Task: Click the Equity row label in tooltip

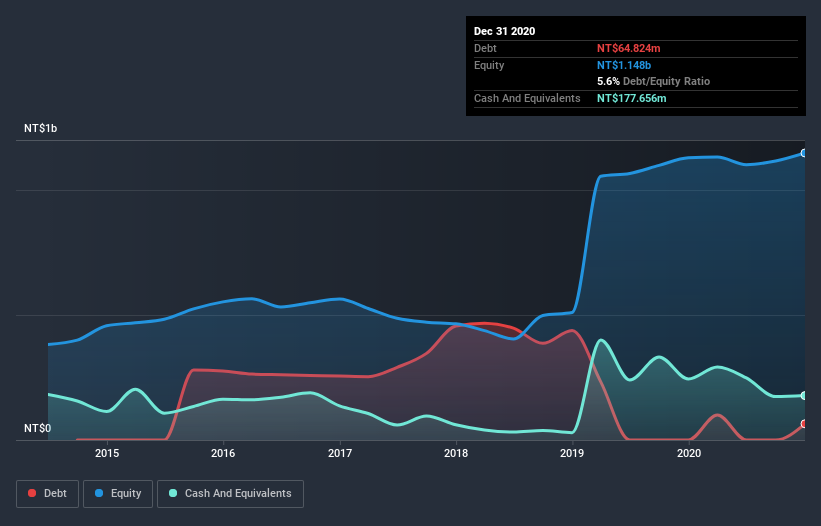Action: pyautogui.click(x=489, y=65)
